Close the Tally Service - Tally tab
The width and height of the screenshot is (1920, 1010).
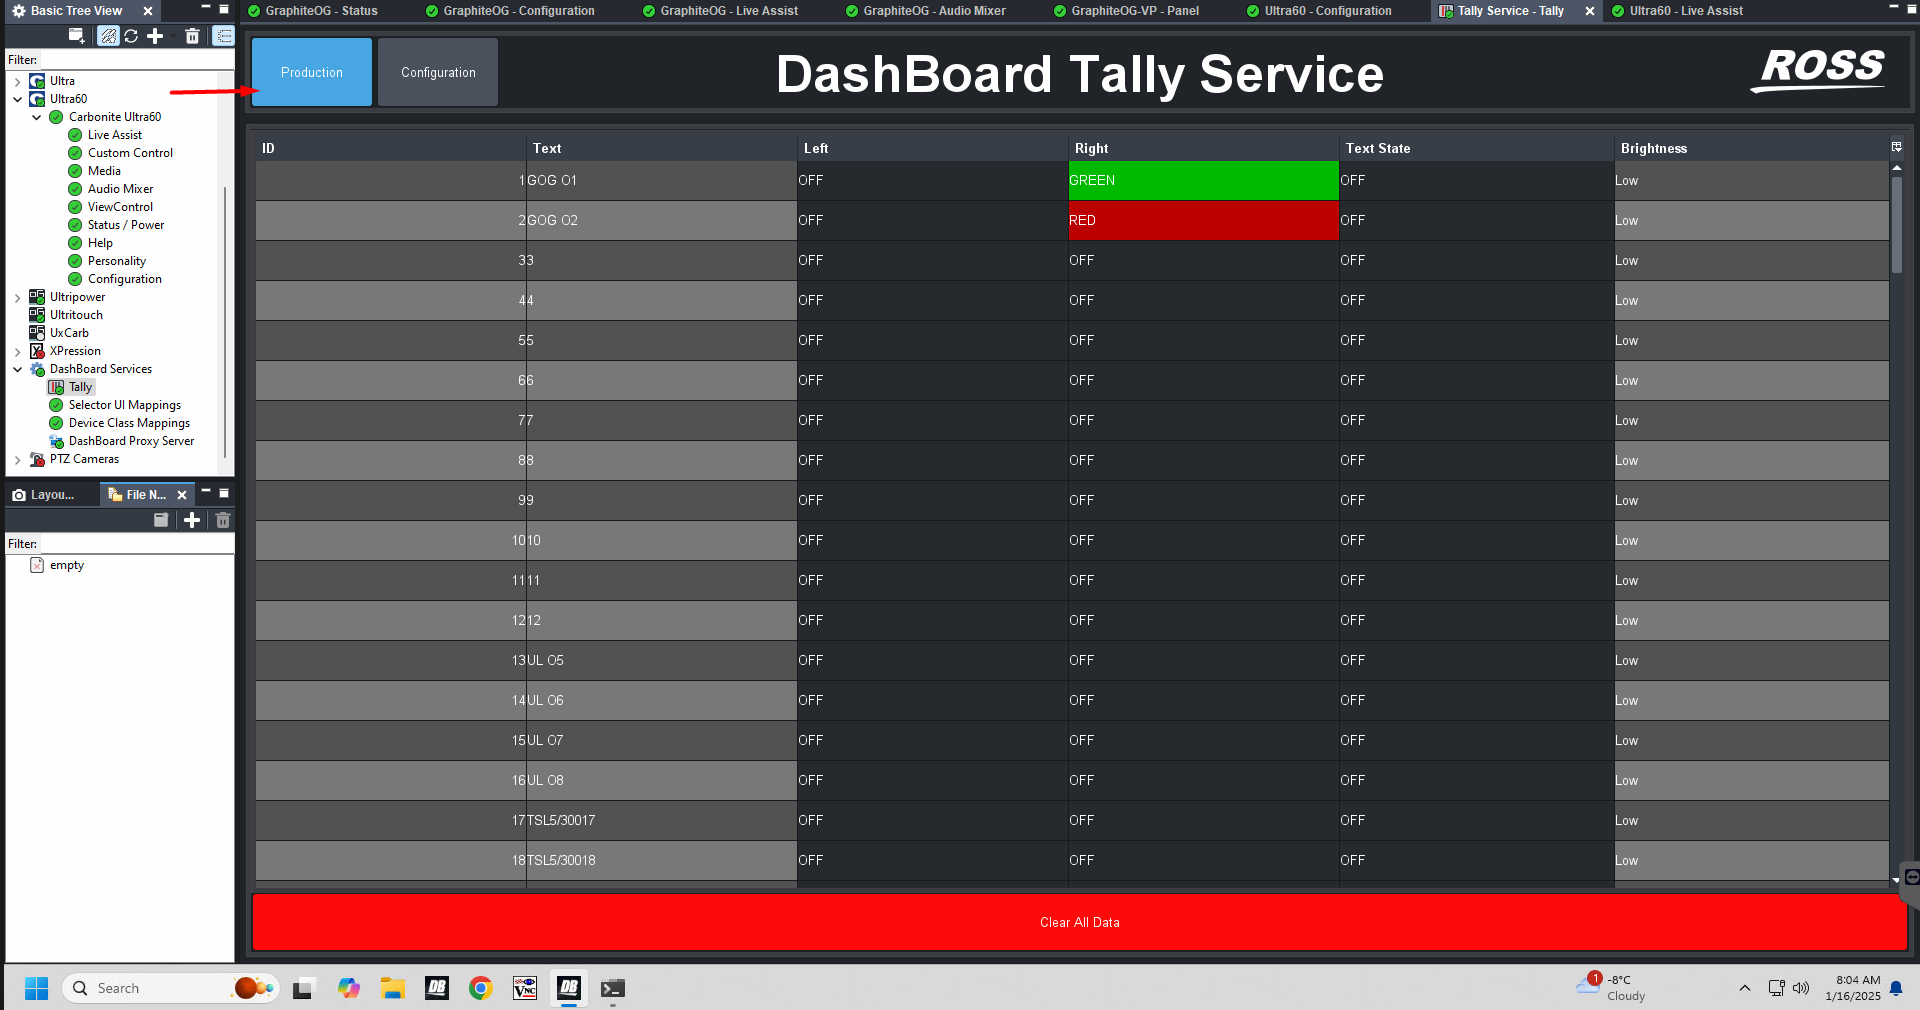tap(1589, 11)
